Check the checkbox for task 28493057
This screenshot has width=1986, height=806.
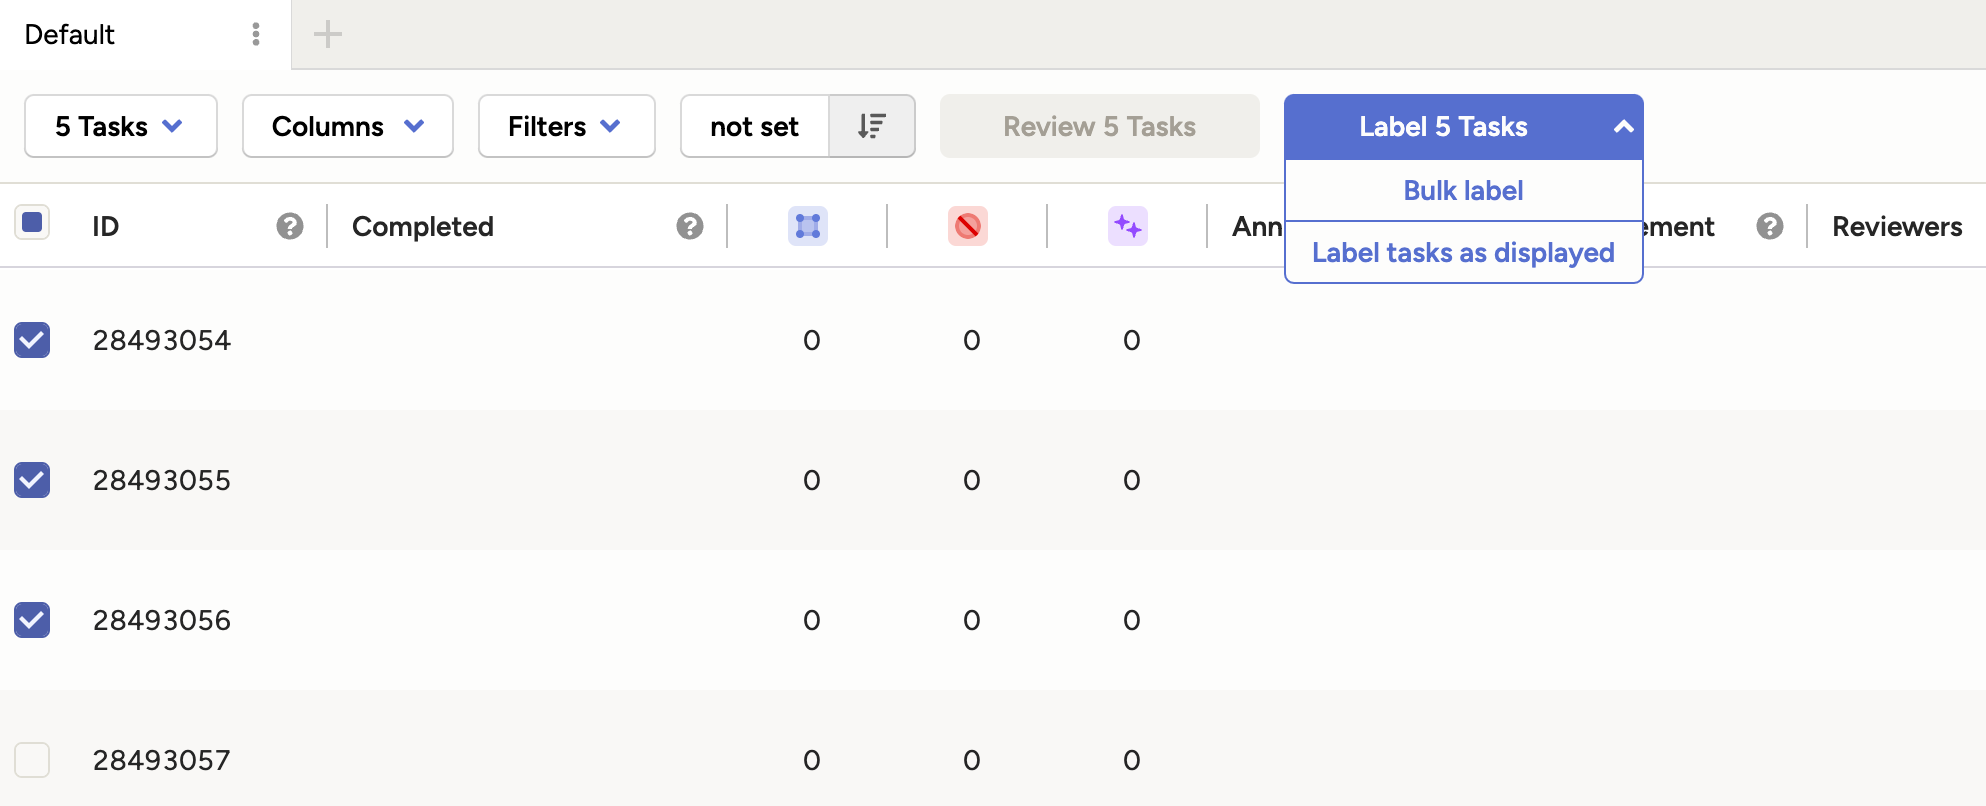pos(32,760)
